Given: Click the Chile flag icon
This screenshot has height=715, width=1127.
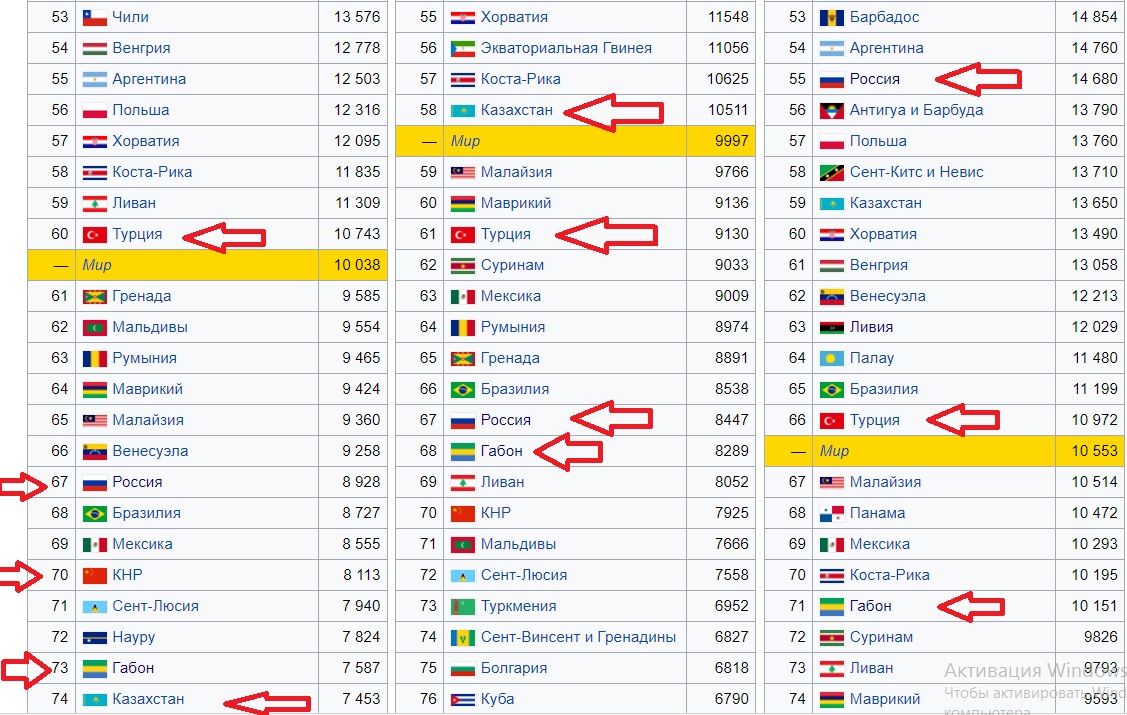Looking at the screenshot, I should (x=95, y=17).
